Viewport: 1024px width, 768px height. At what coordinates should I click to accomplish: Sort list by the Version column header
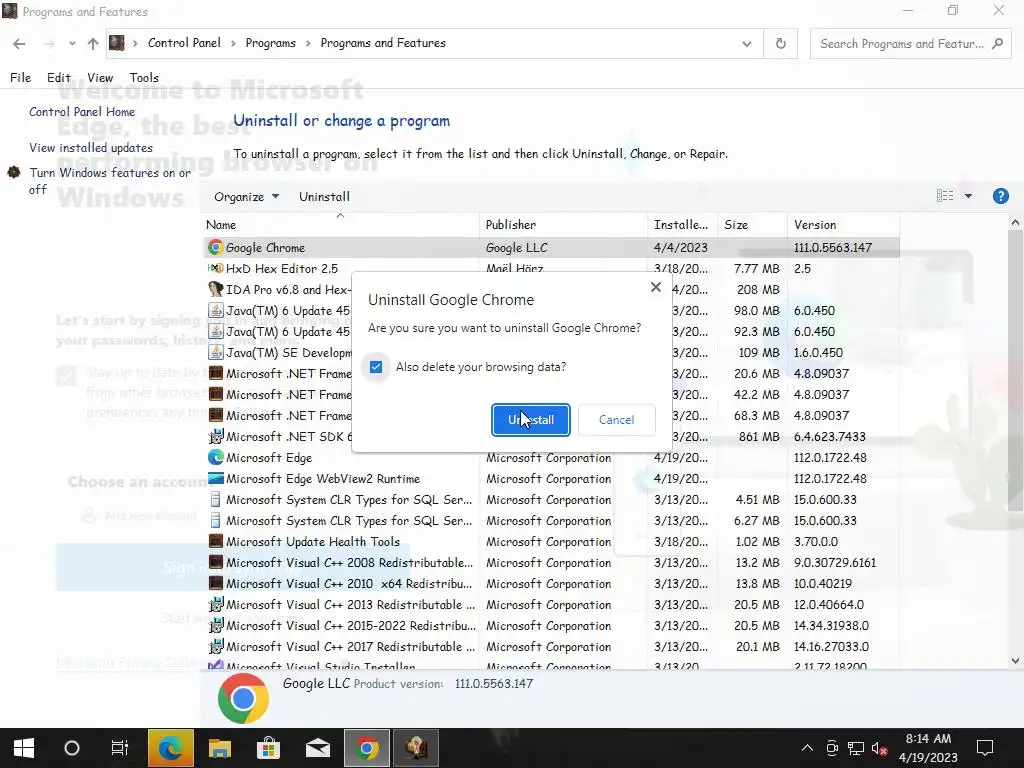click(842, 225)
